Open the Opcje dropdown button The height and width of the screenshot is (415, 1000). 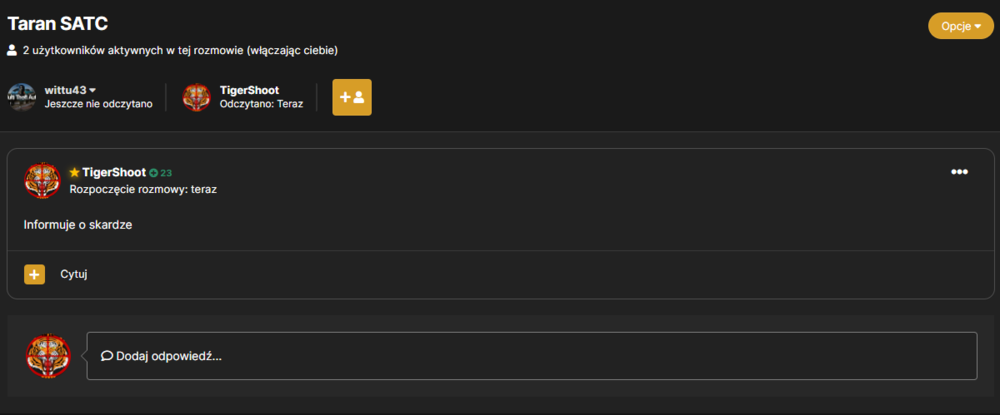tap(960, 26)
